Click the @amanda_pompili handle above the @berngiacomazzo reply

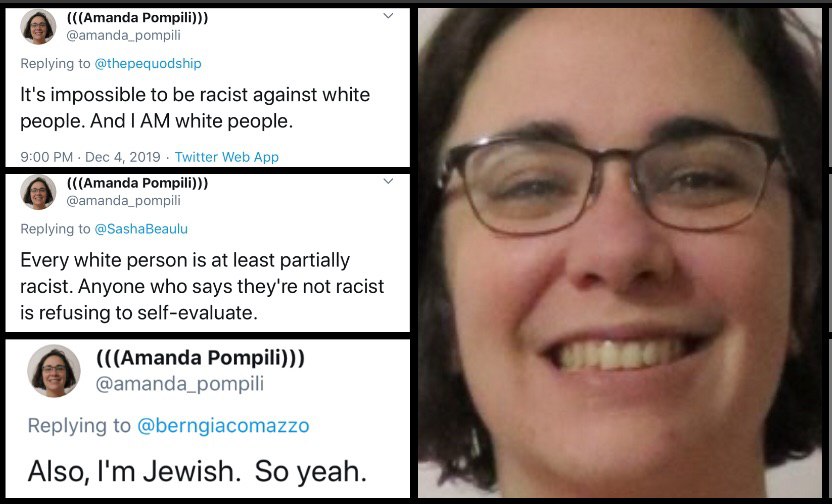(x=180, y=384)
